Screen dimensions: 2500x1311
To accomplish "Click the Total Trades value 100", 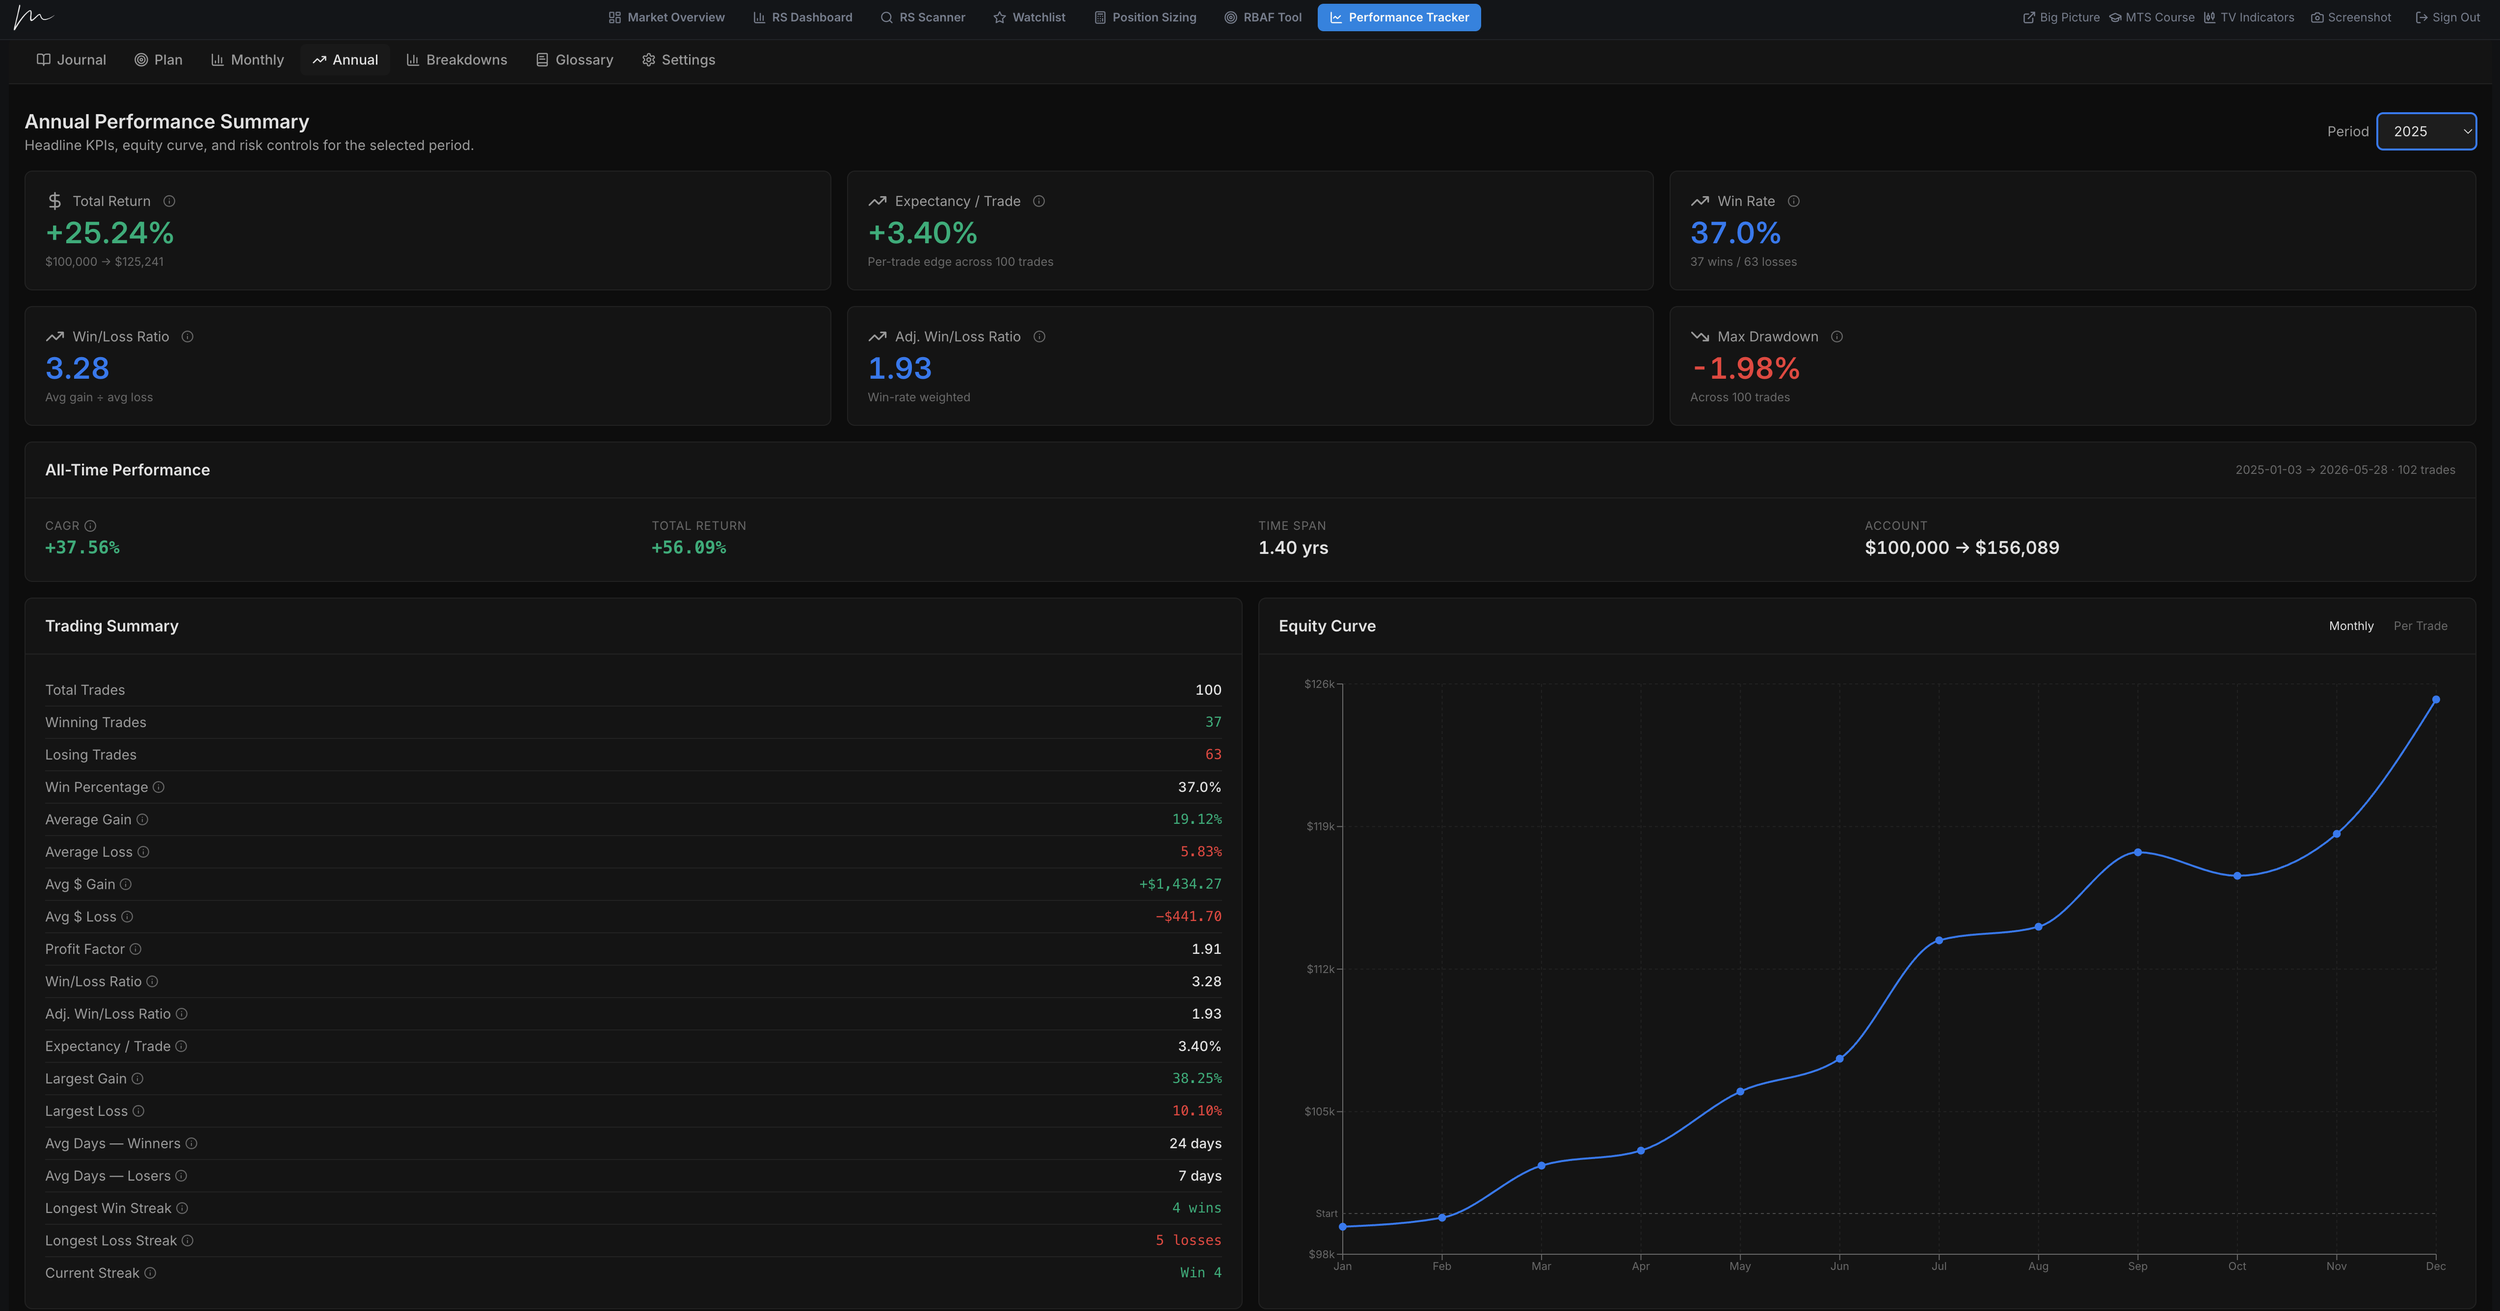I will (1208, 690).
